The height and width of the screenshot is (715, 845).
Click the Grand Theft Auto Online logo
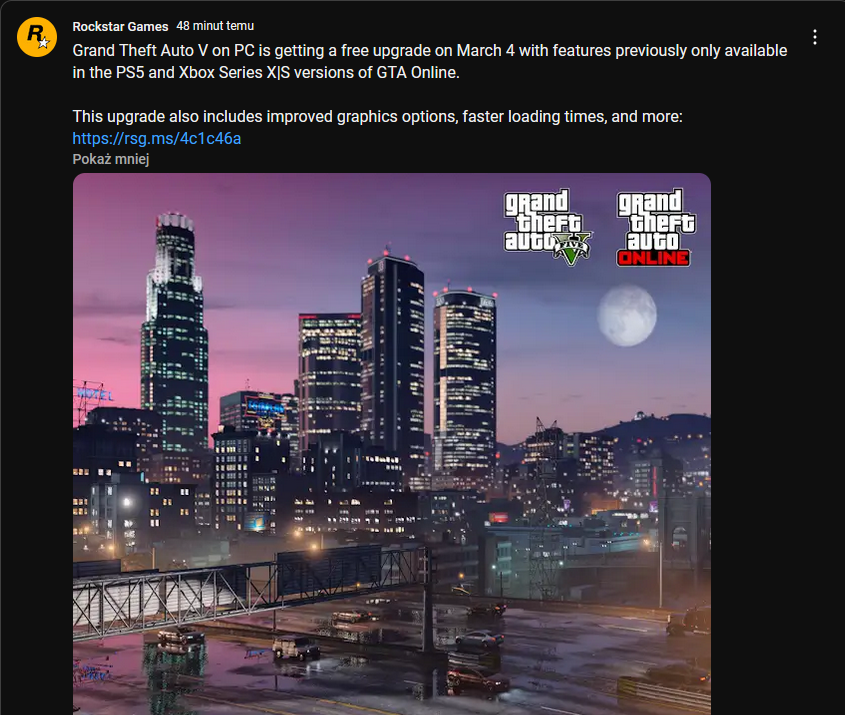click(x=655, y=227)
